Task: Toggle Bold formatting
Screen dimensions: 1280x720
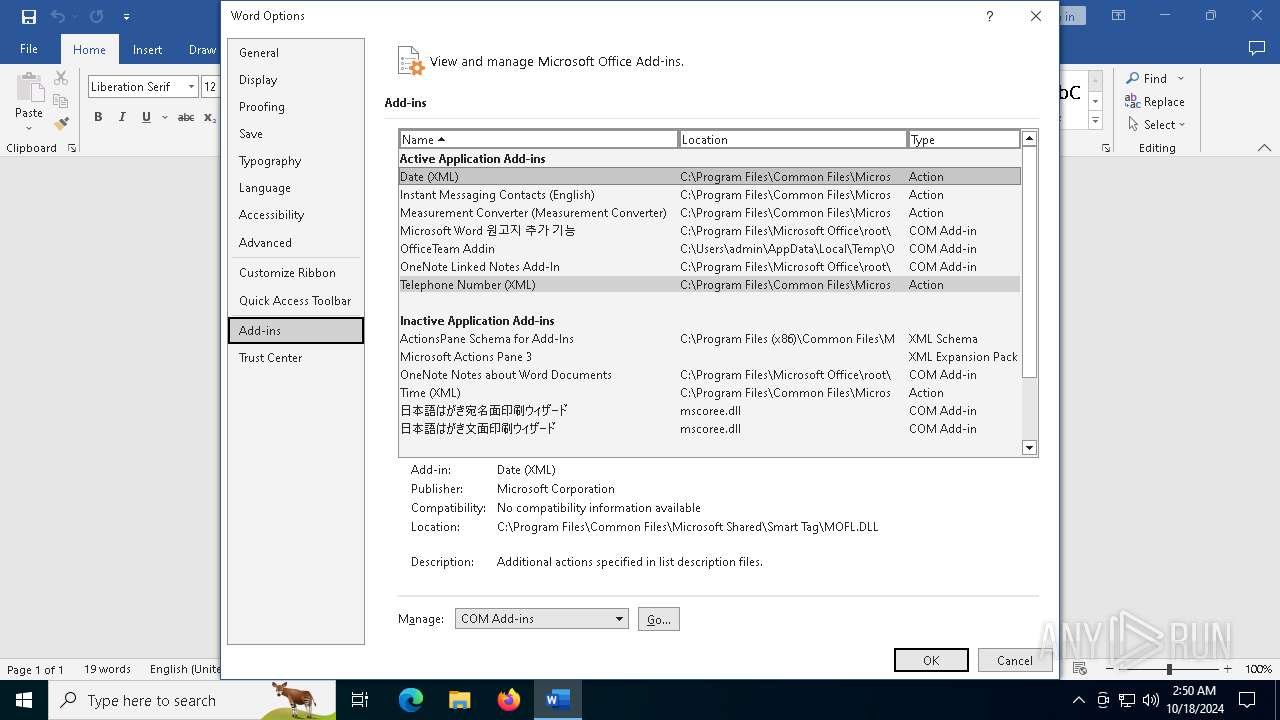Action: coord(98,117)
